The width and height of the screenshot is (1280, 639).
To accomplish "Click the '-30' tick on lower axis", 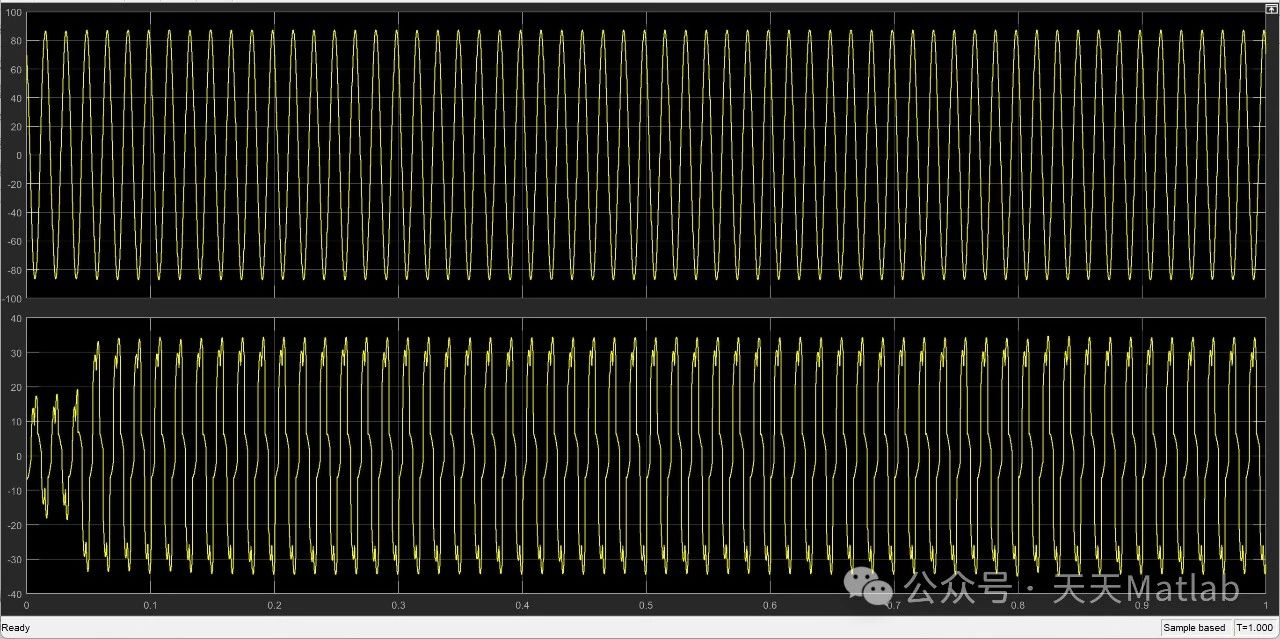I will point(15,559).
